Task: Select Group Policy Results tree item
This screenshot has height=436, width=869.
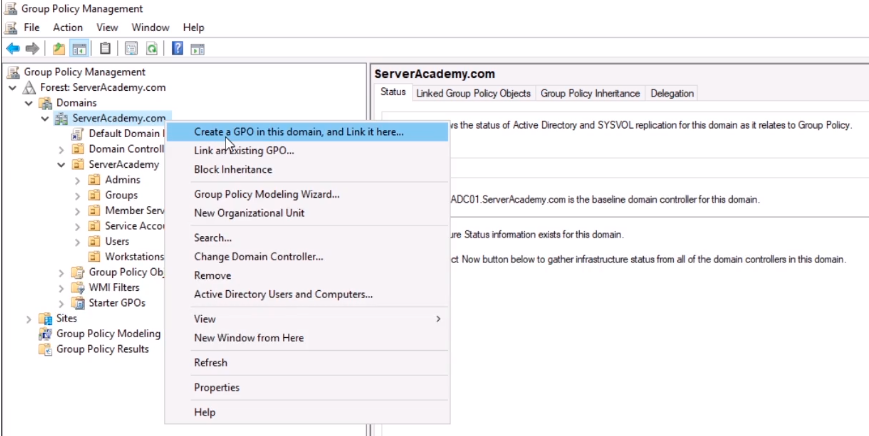Action: pyautogui.click(x=102, y=349)
